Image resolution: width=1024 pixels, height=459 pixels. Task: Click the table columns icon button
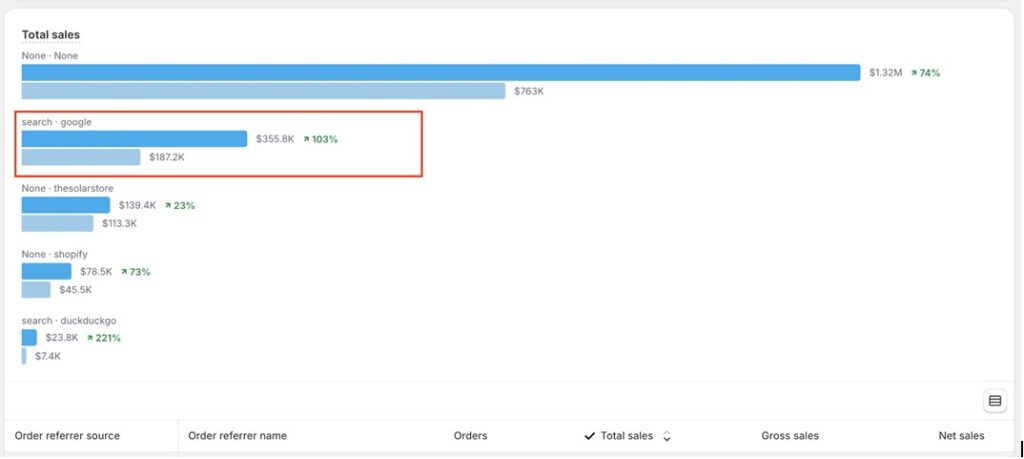point(994,401)
